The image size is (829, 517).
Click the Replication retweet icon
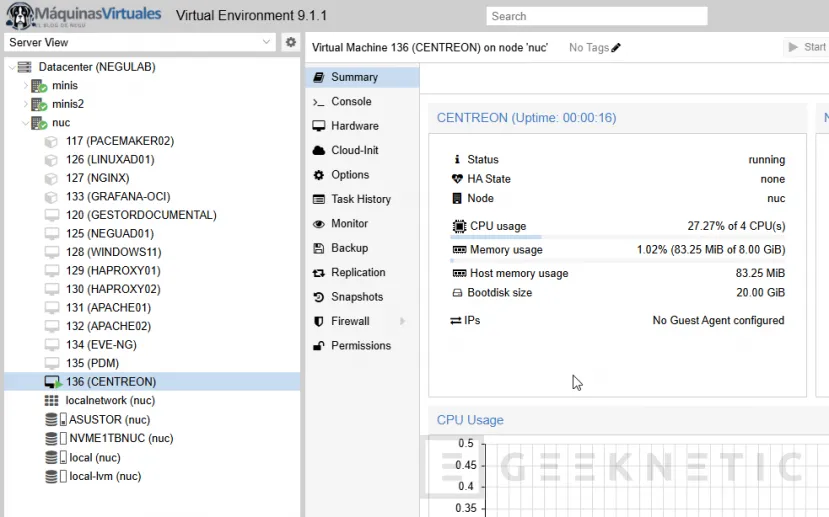[x=318, y=273]
